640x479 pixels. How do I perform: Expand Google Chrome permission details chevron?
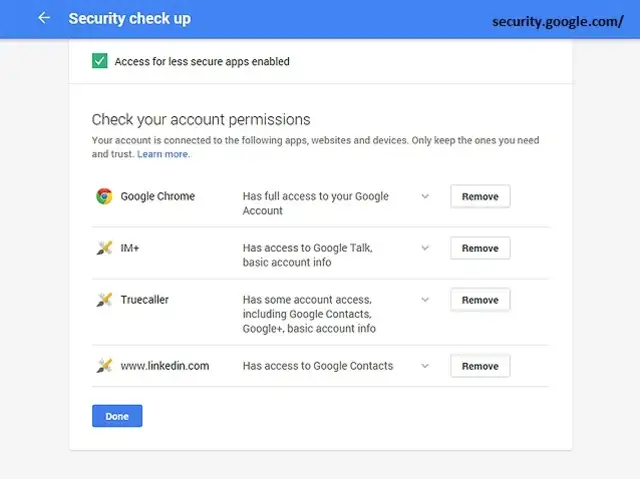[x=425, y=196]
